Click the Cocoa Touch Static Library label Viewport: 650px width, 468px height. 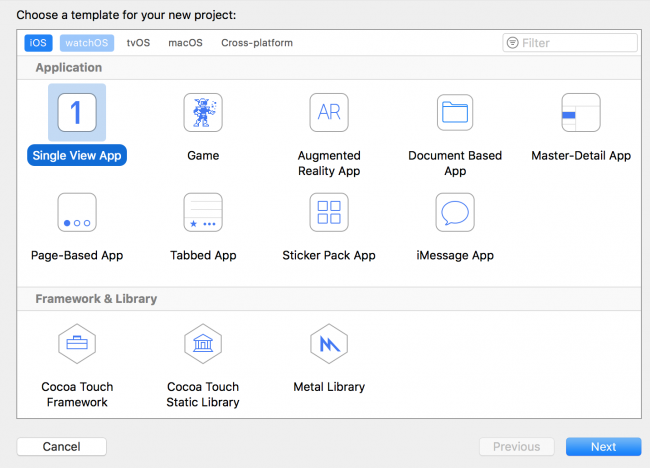point(203,394)
